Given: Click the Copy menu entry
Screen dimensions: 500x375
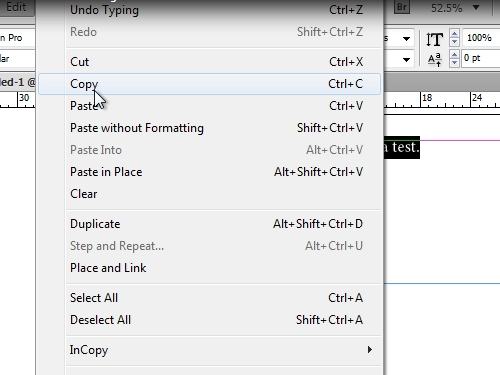Looking at the screenshot, I should pyautogui.click(x=209, y=84).
